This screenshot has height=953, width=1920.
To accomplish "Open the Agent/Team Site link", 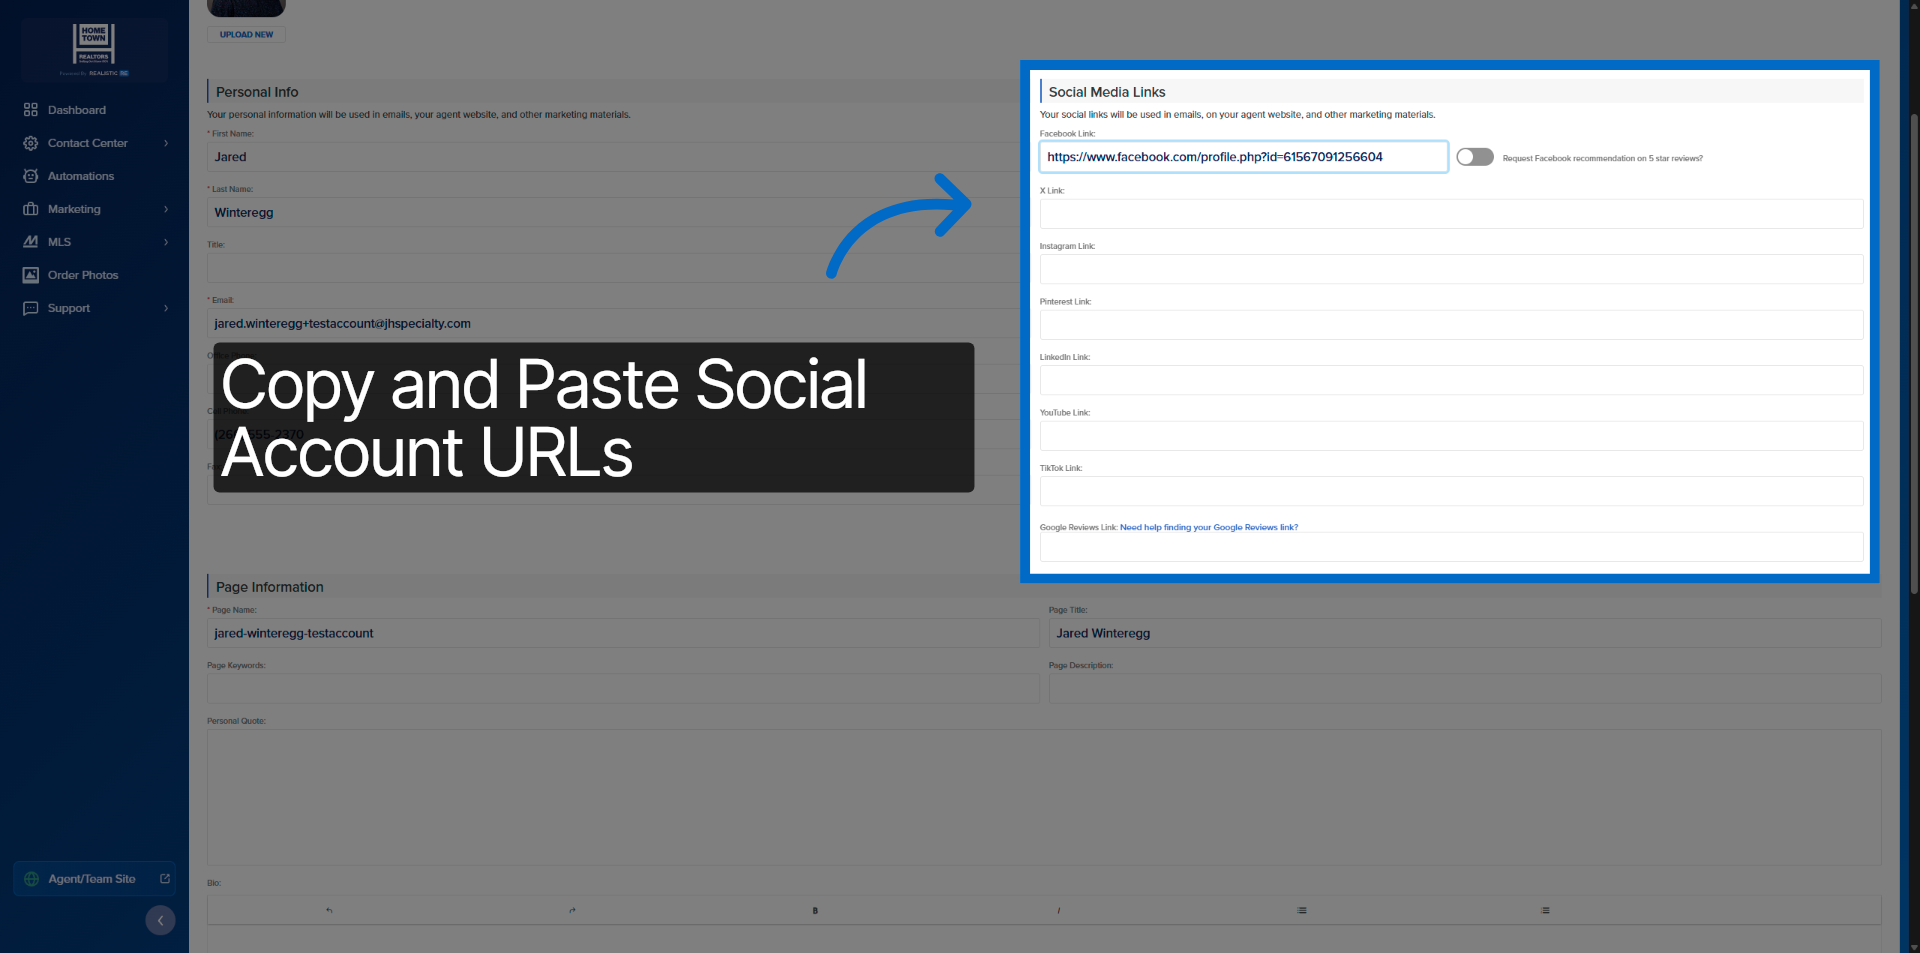I will click(94, 879).
